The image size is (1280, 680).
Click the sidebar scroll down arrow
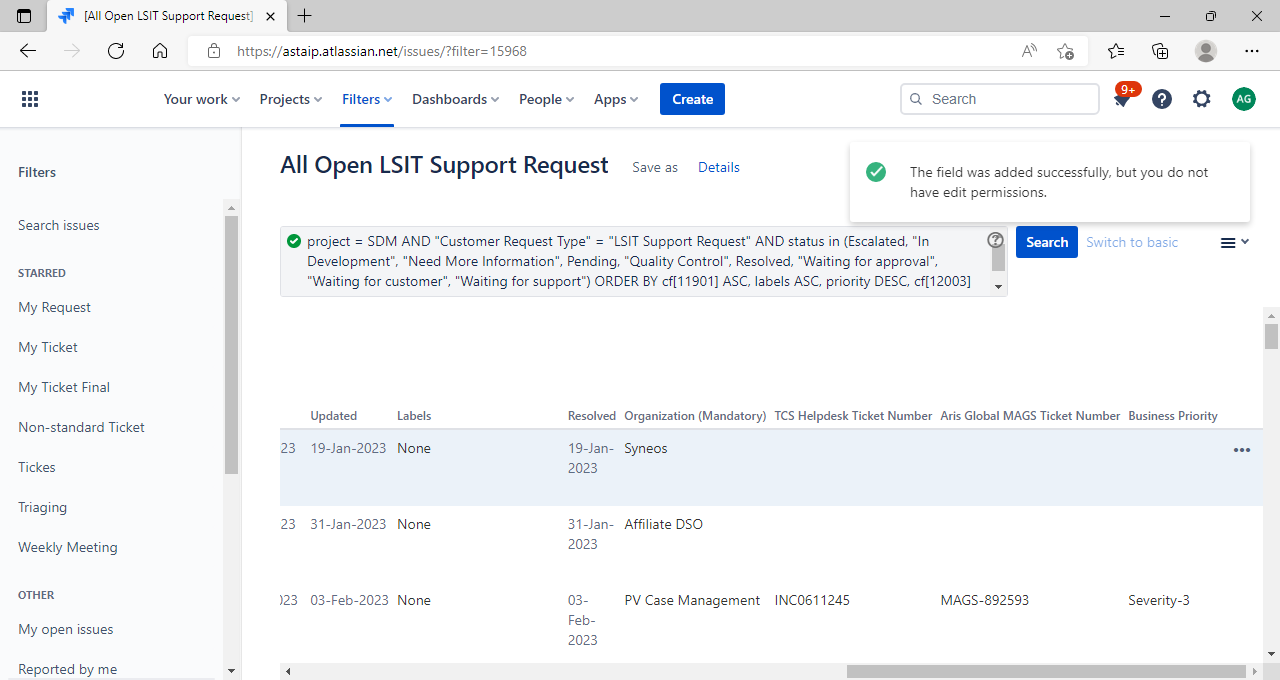click(x=232, y=670)
